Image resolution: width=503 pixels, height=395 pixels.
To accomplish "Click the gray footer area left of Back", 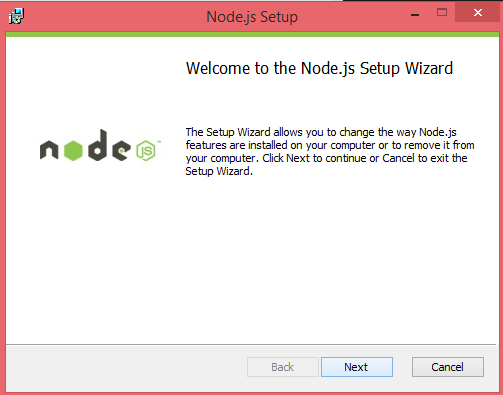I will click(x=127, y=368).
